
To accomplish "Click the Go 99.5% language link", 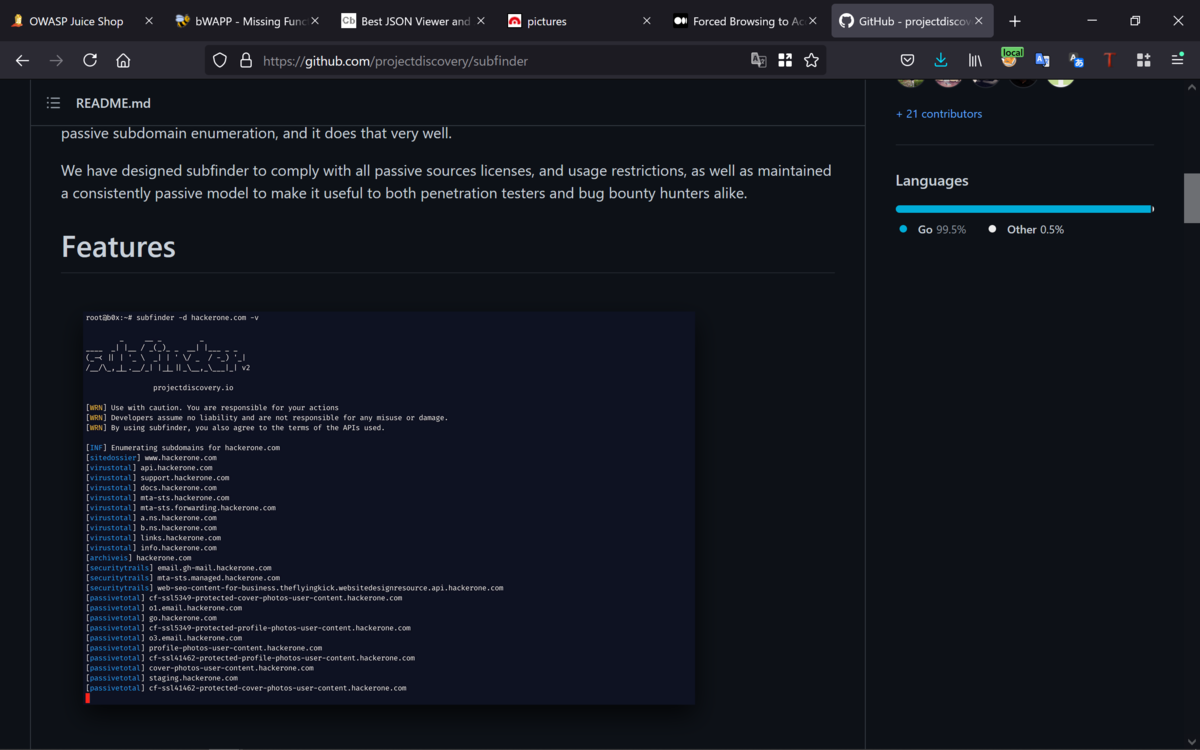I will pos(932,230).
